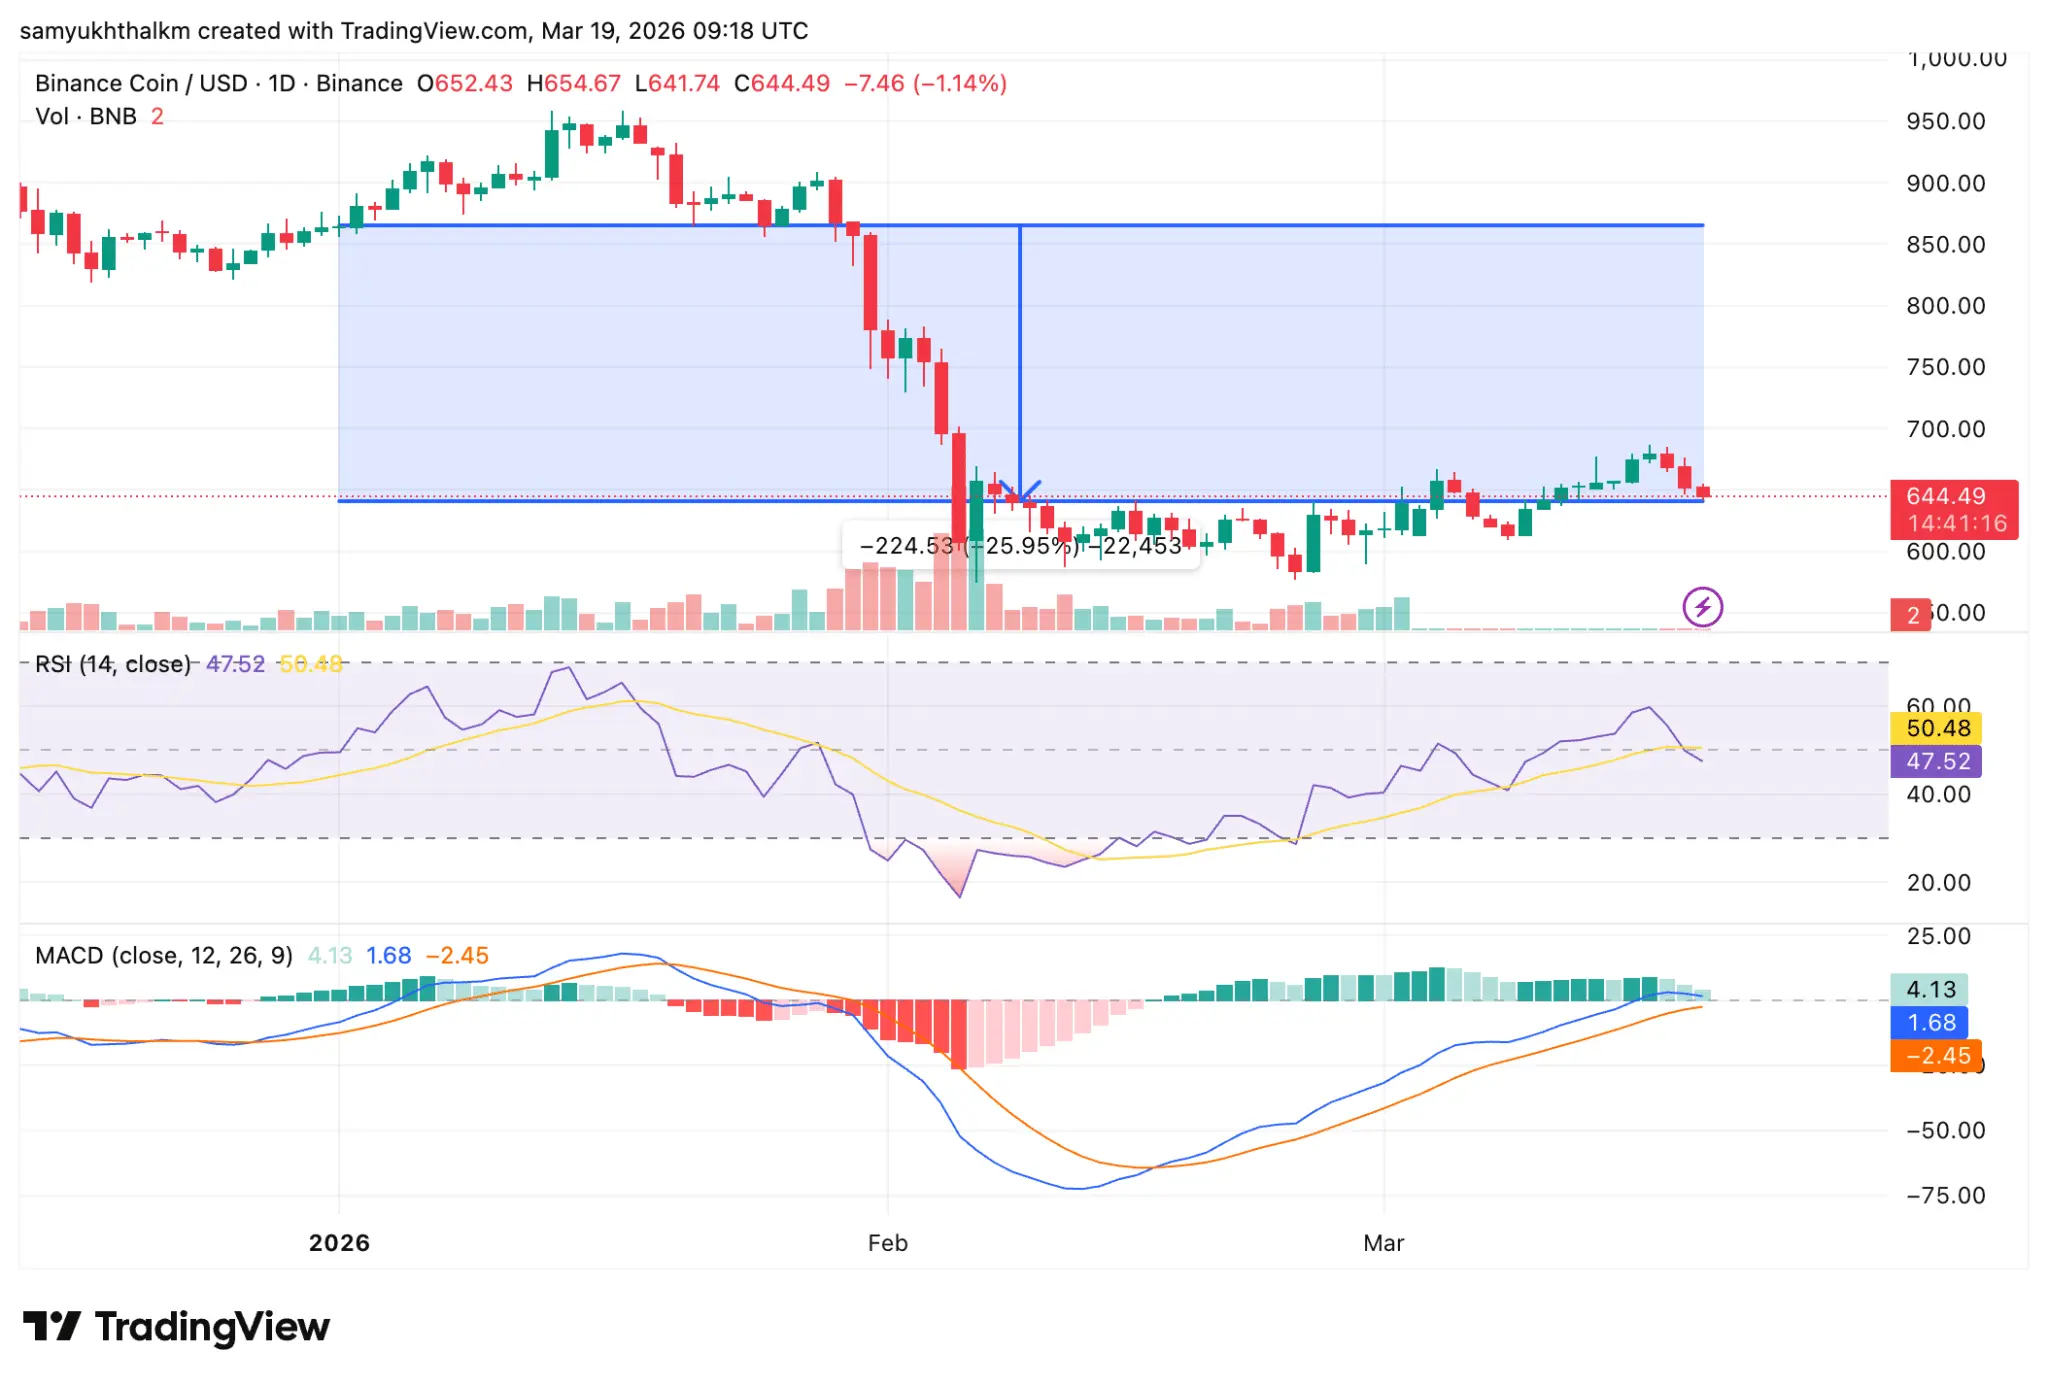The width and height of the screenshot is (2048, 1385).
Task: Click the green 4.13 MACD histogram value tag
Action: click(1932, 991)
